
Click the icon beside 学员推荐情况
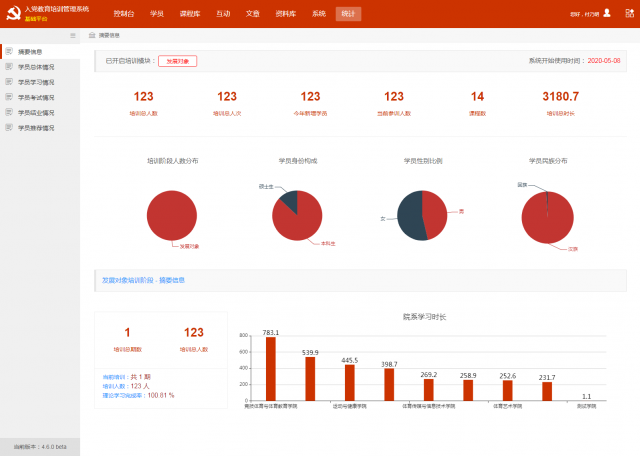9,128
